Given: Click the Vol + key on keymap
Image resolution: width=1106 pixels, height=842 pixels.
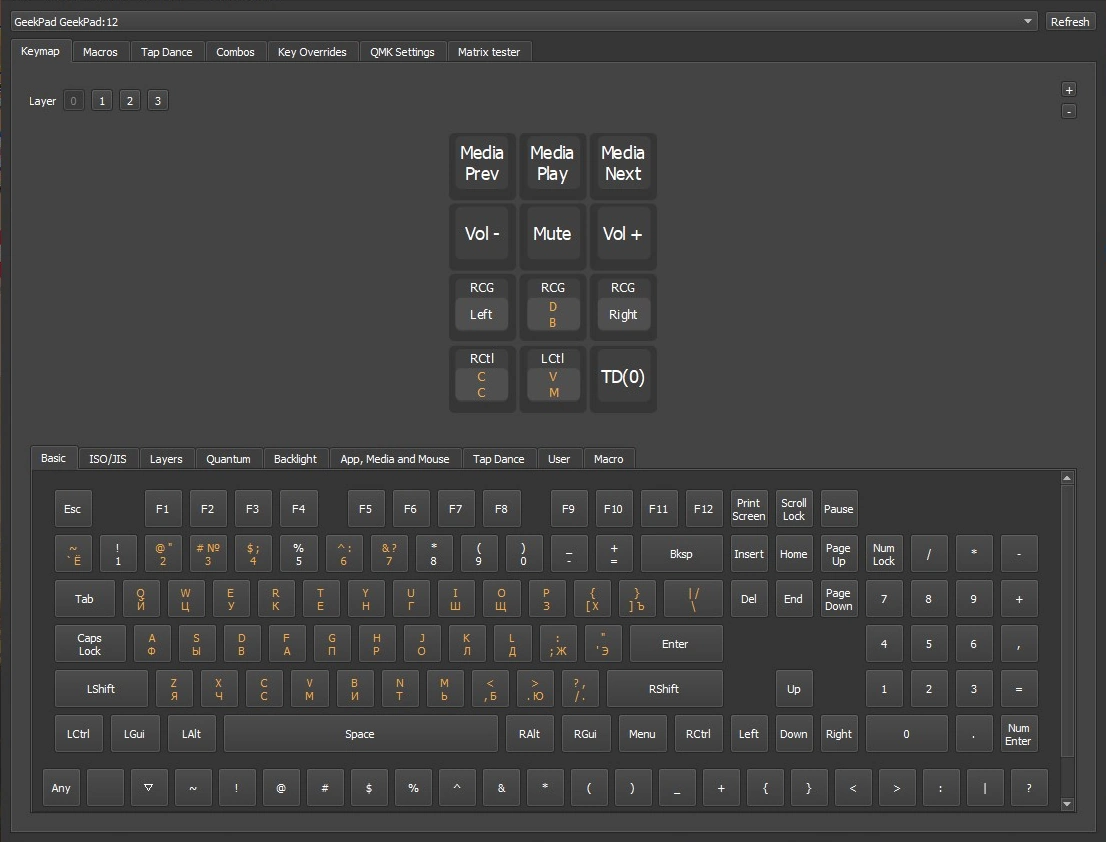Looking at the screenshot, I should click(622, 234).
